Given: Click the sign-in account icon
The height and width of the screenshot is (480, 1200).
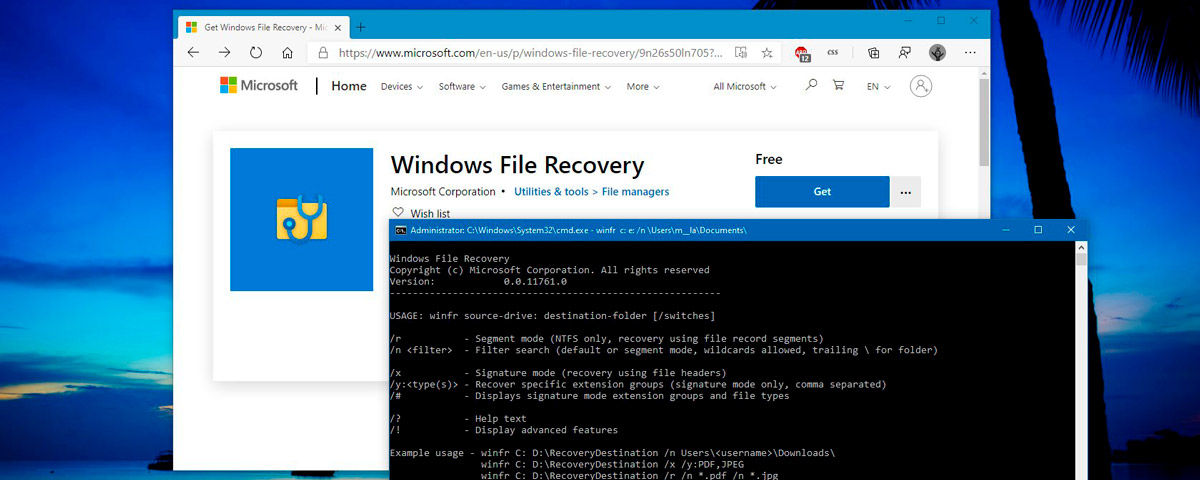Looking at the screenshot, I should click(921, 86).
